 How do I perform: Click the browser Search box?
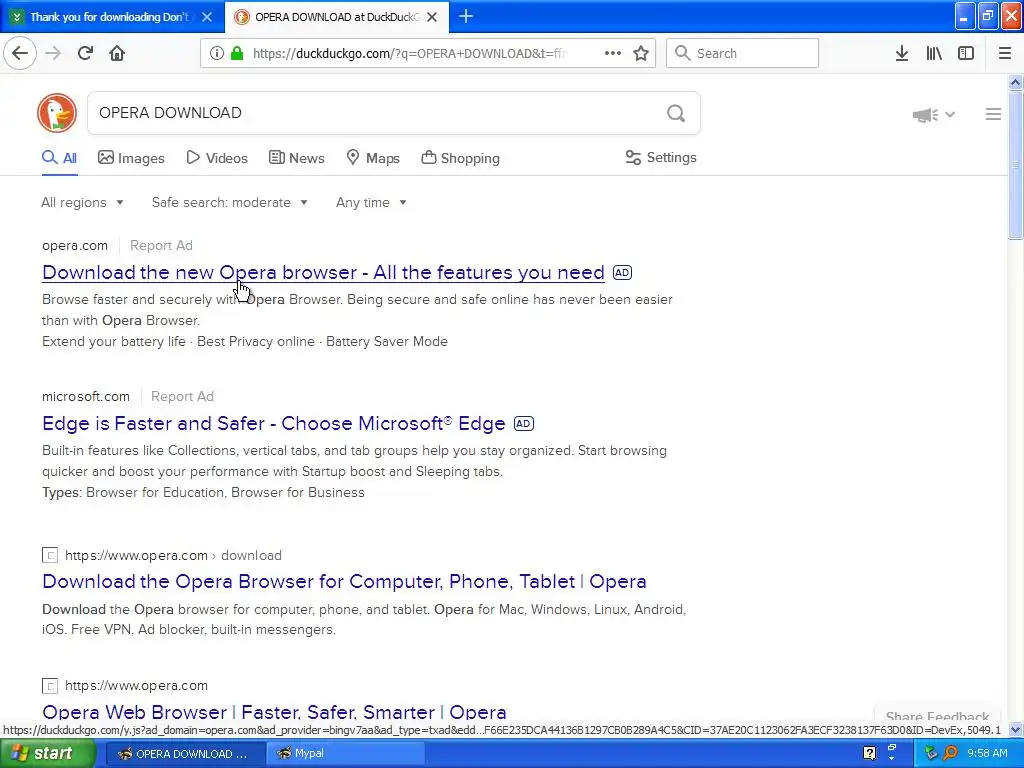pyautogui.click(x=742, y=54)
